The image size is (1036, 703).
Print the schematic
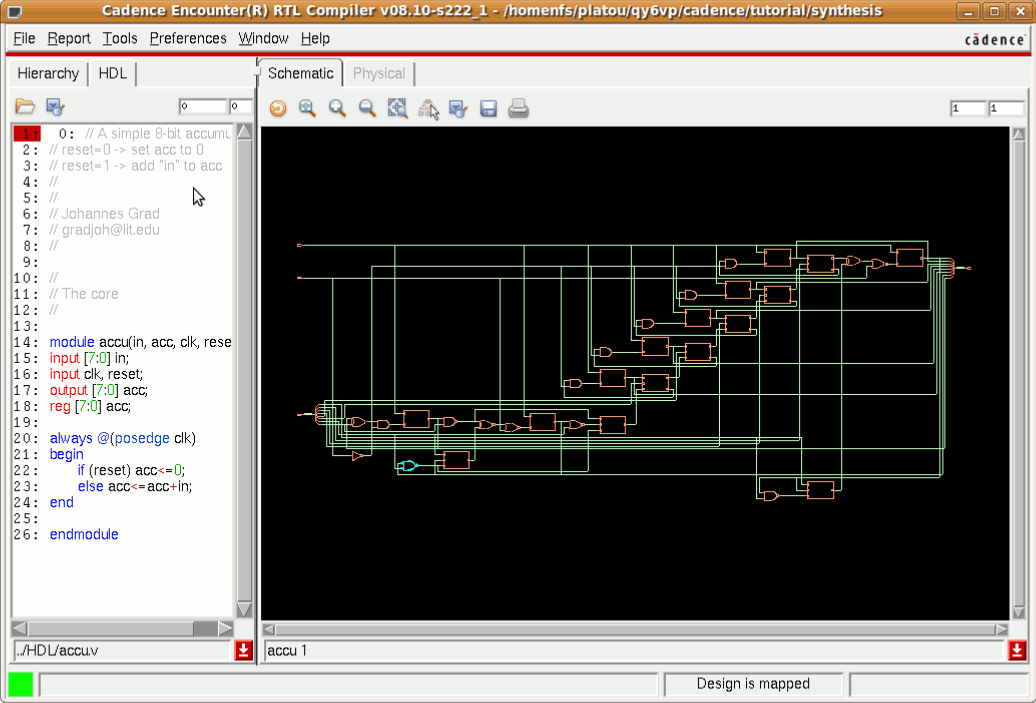click(x=519, y=108)
